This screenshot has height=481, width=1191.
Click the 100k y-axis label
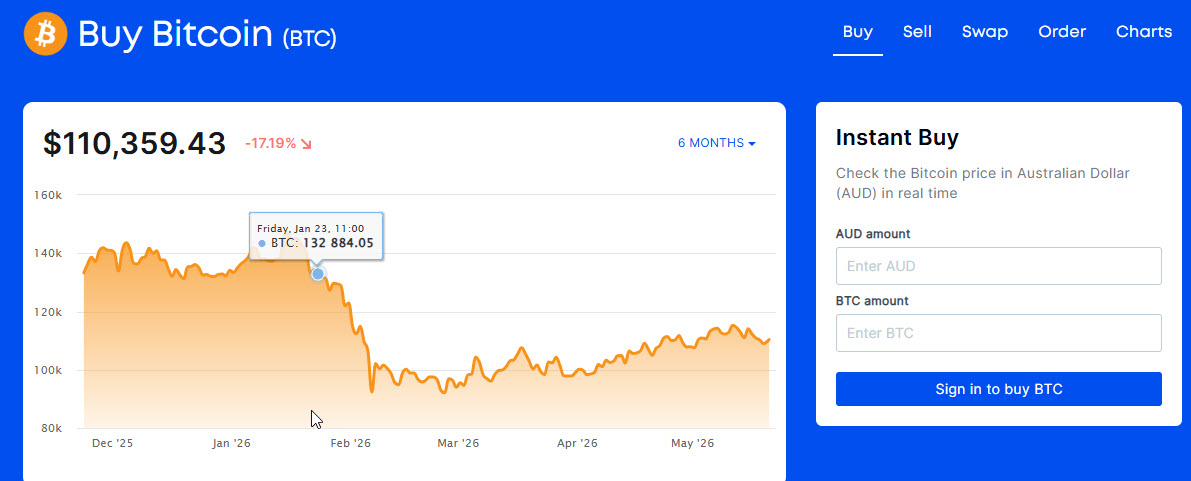tap(47, 370)
